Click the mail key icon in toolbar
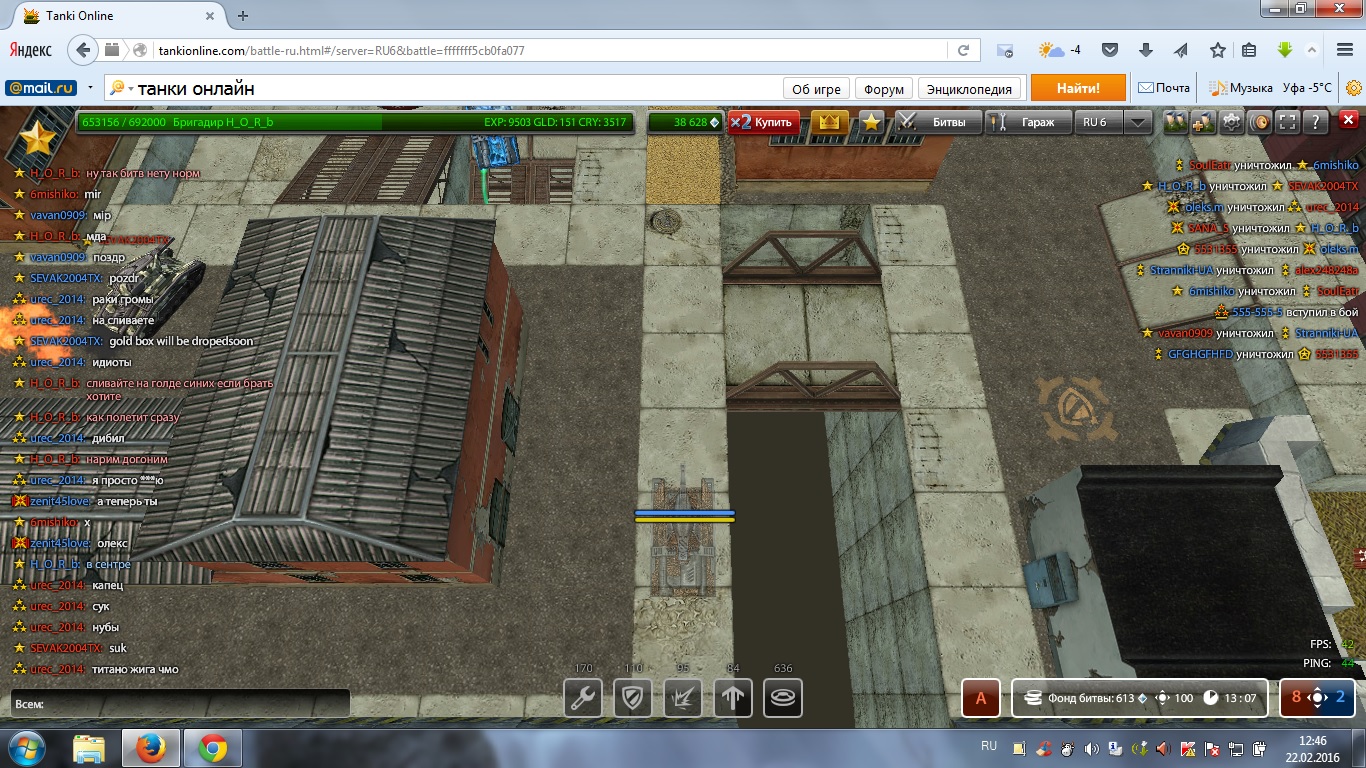 (1005, 50)
